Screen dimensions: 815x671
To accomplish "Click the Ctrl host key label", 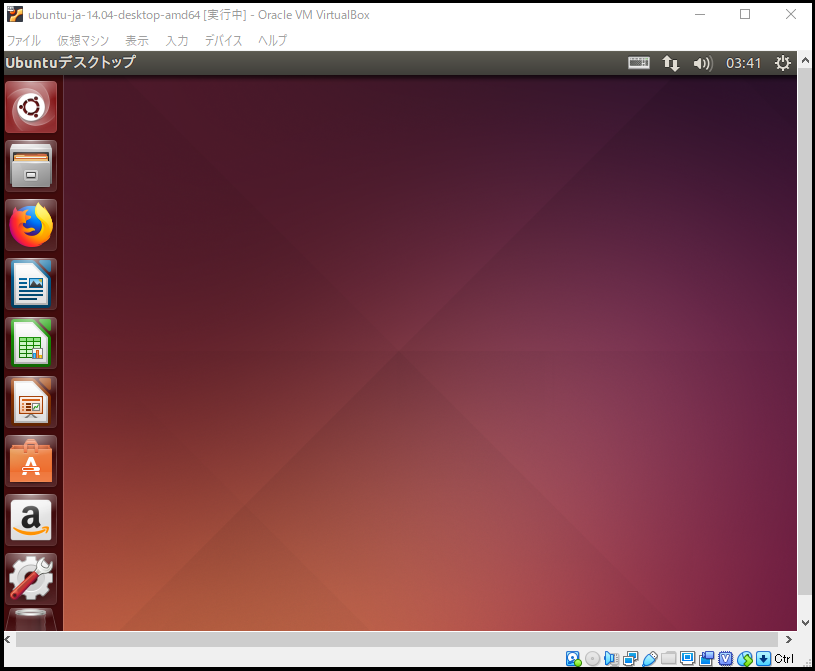I will click(x=784, y=659).
